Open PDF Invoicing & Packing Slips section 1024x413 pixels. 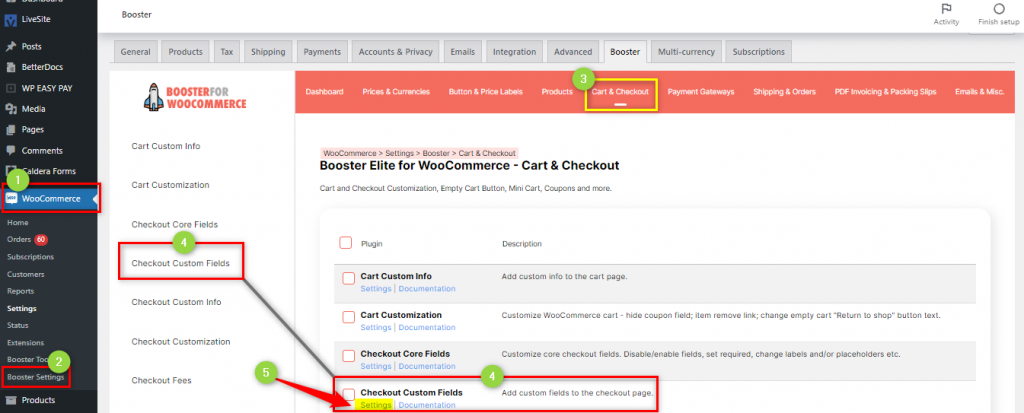[x=886, y=92]
